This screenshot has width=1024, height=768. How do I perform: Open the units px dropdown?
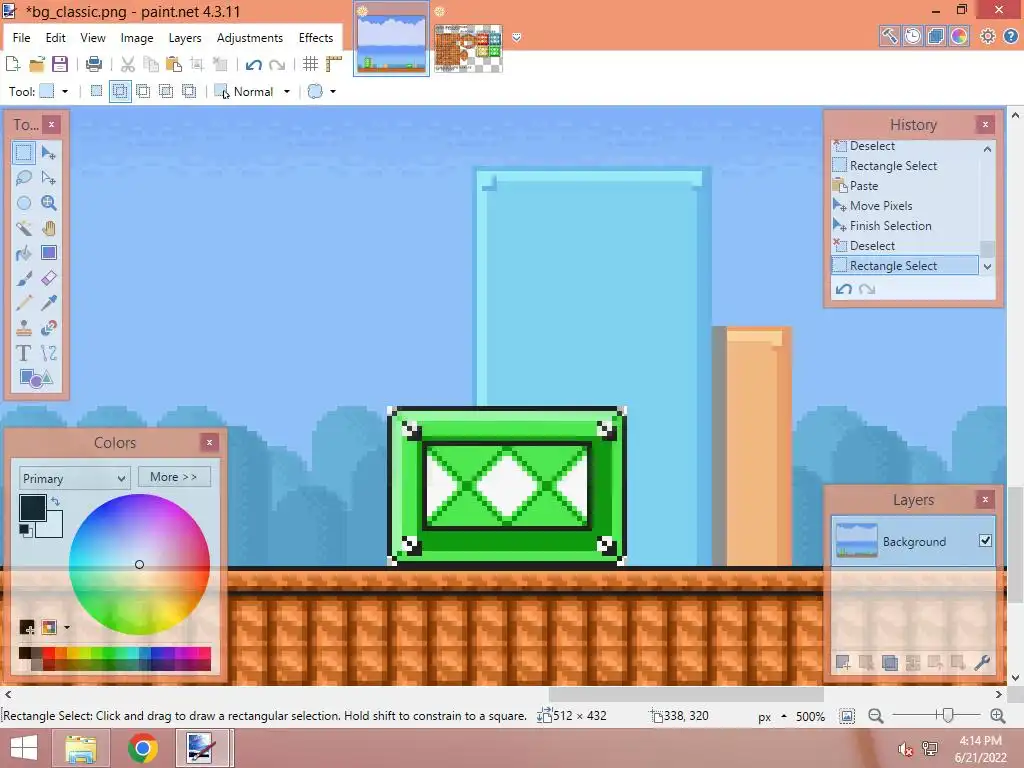click(772, 716)
